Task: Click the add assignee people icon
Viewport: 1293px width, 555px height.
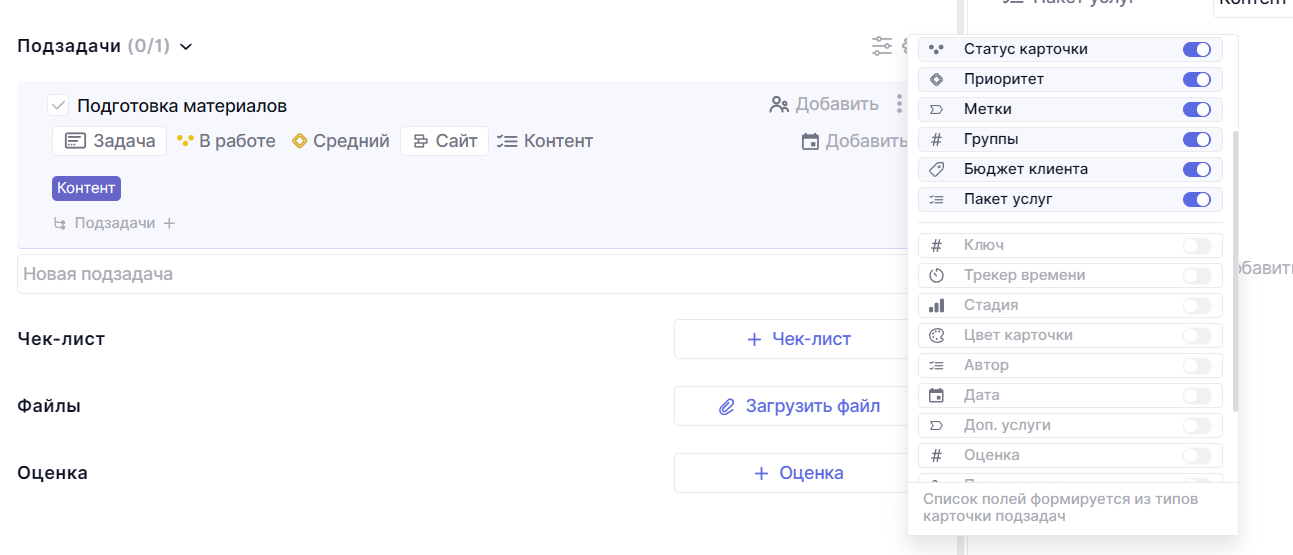Action: point(779,104)
